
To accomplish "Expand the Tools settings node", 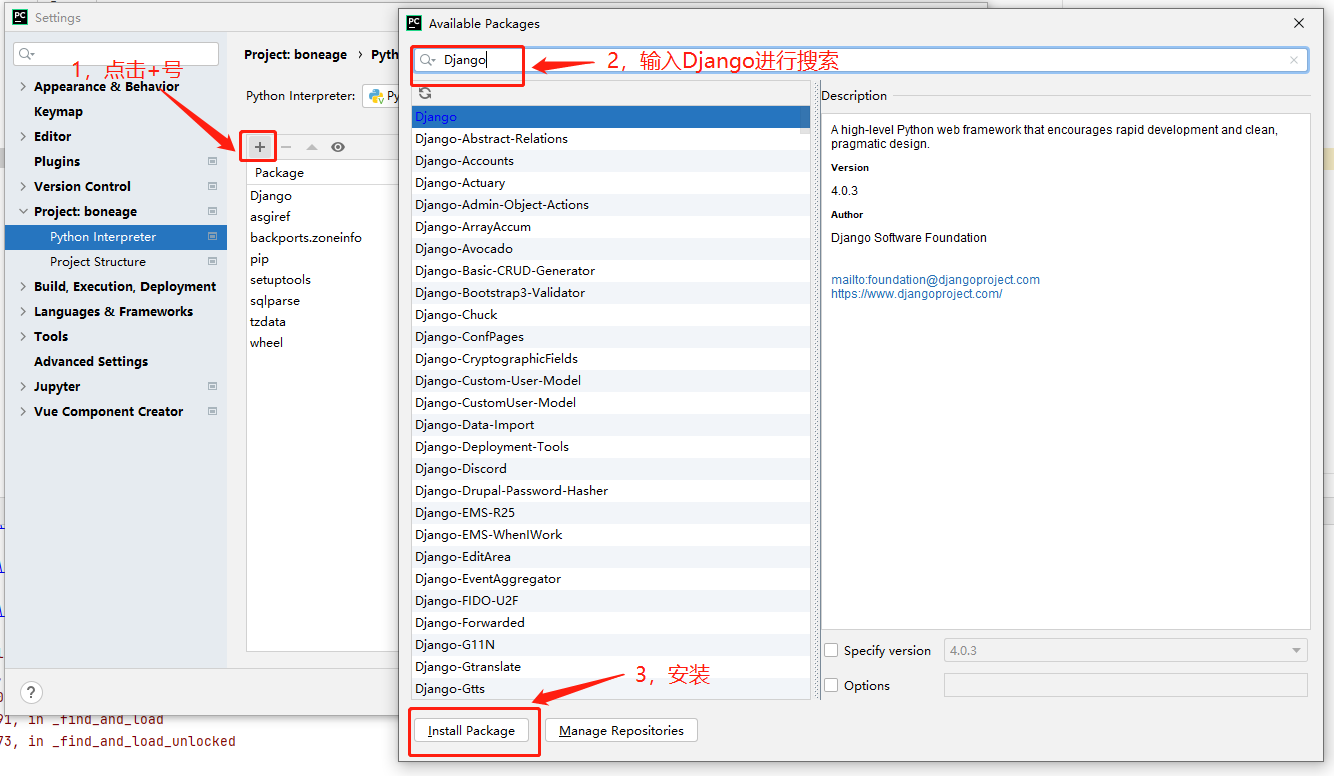I will tap(23, 336).
